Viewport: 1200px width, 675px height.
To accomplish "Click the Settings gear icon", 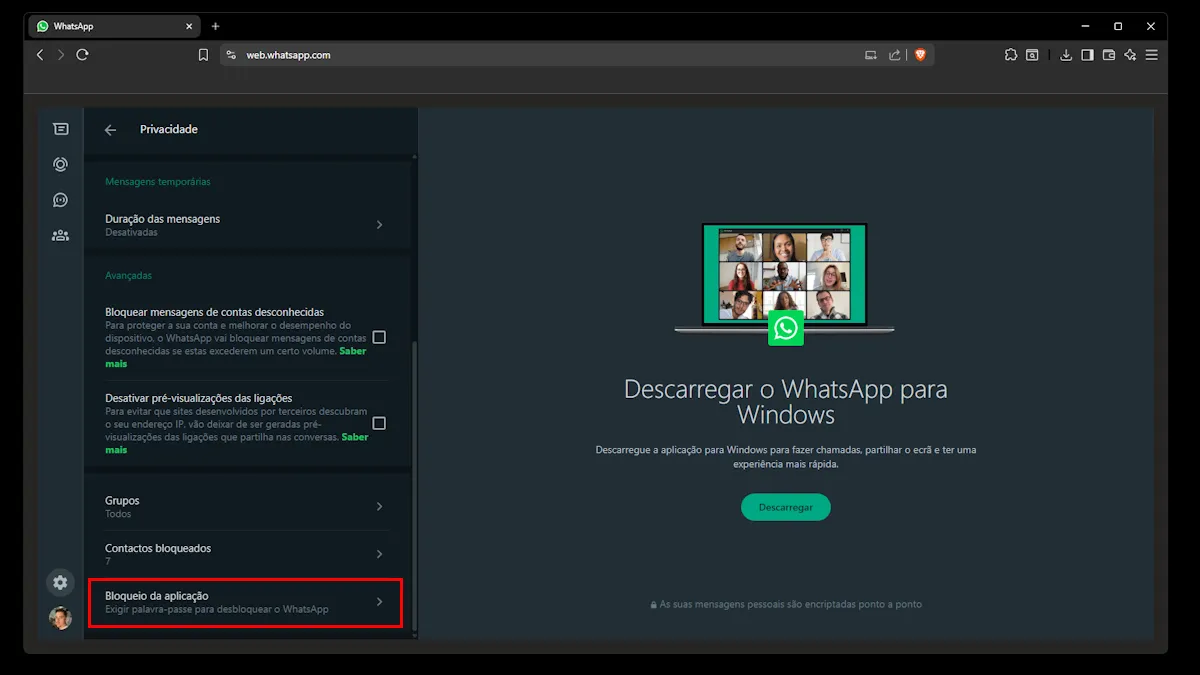I will coord(61,582).
